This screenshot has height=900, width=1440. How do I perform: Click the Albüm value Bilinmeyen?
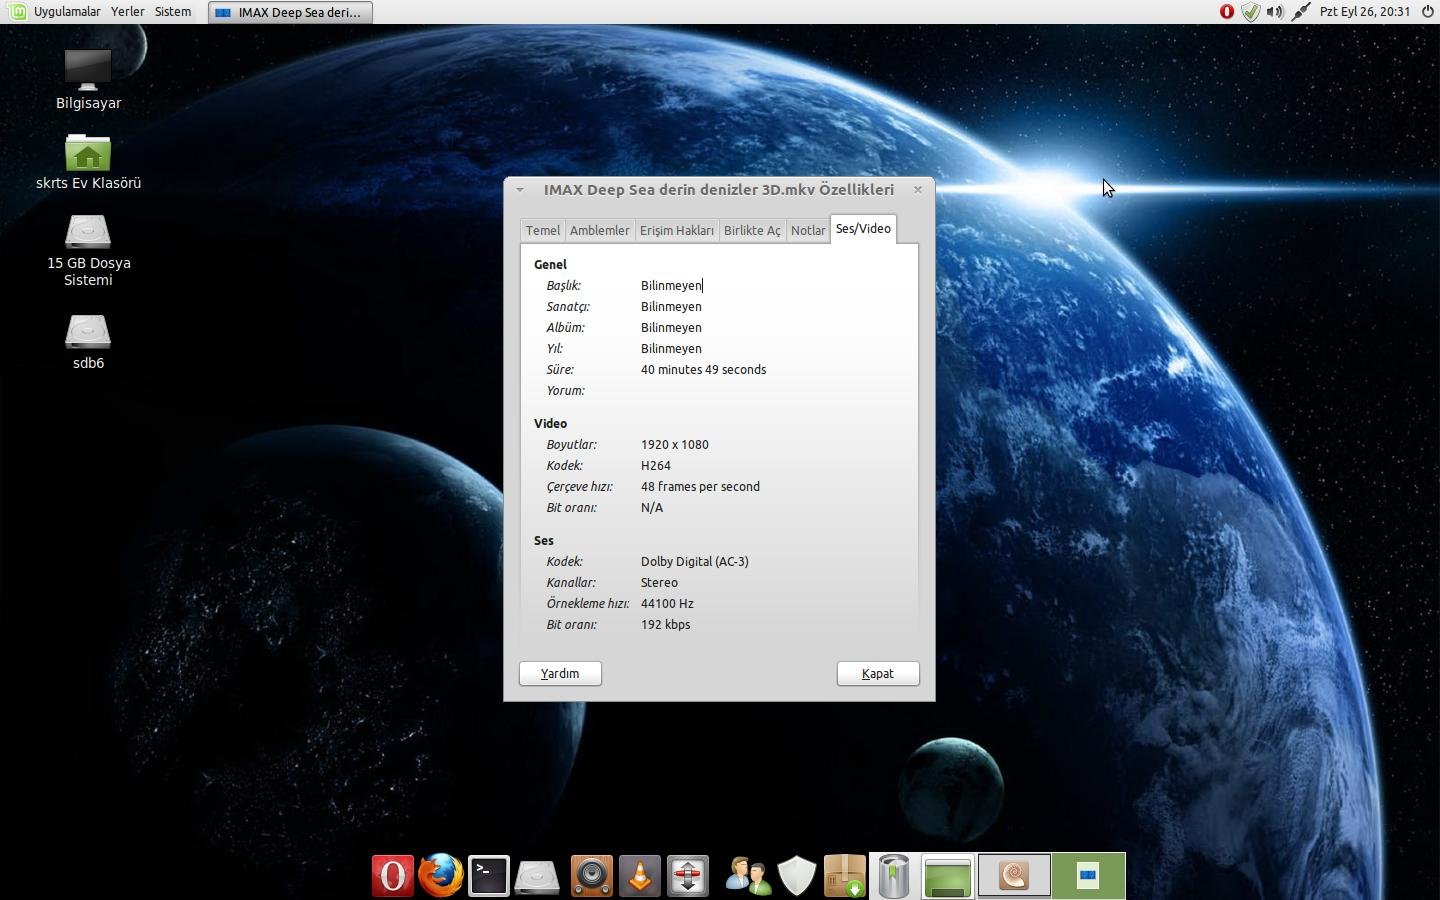671,327
